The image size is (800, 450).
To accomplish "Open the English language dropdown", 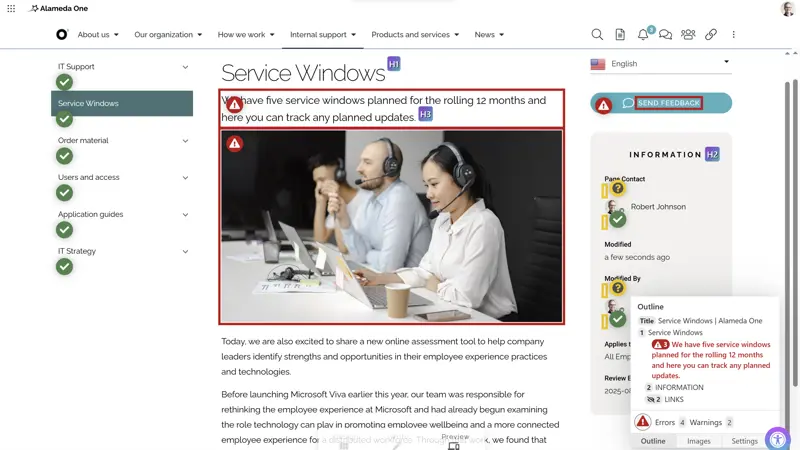I will (x=661, y=64).
